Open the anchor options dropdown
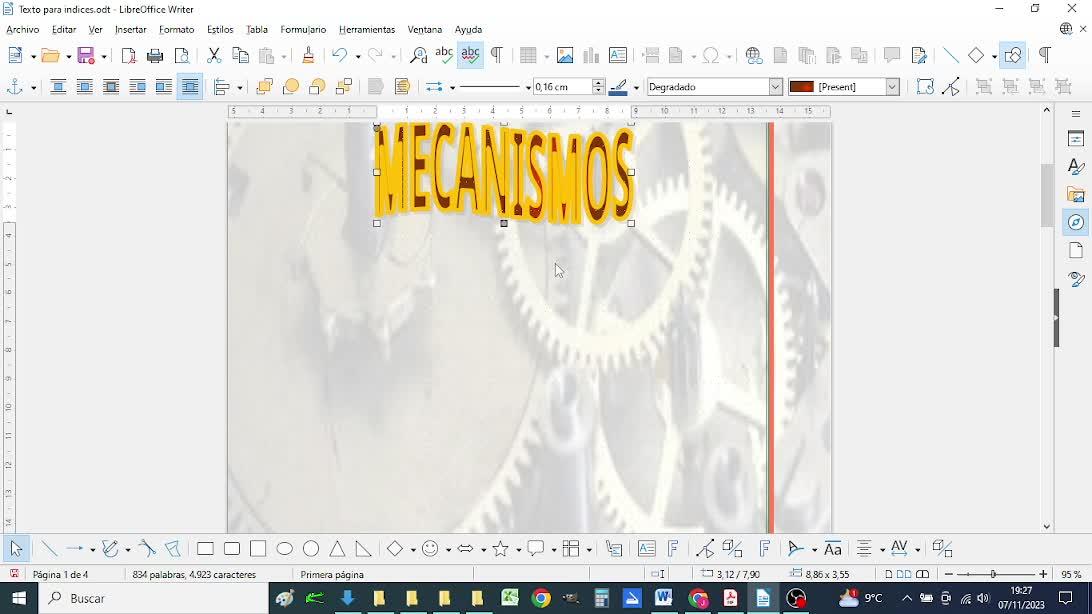This screenshot has width=1092, height=614. [x=33, y=88]
